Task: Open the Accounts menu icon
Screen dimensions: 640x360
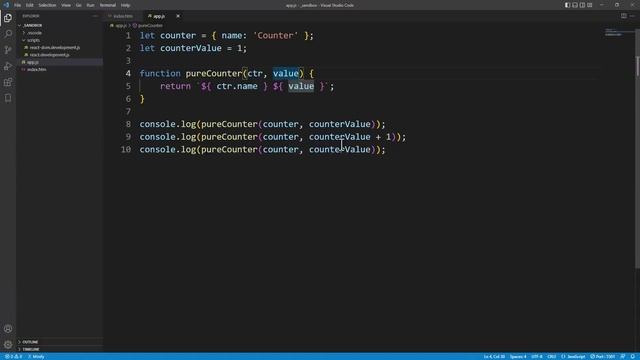Action: [x=8, y=329]
